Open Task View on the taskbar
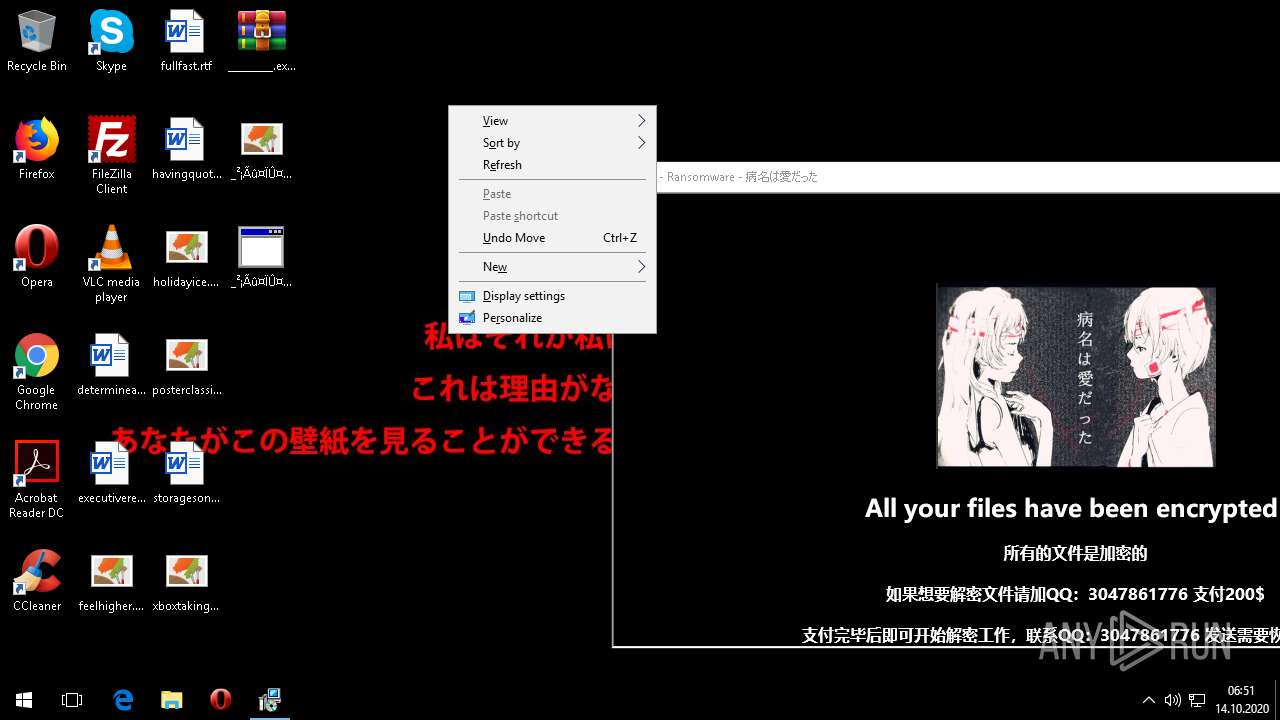Screen dimensions: 1280x720 tap(72, 700)
